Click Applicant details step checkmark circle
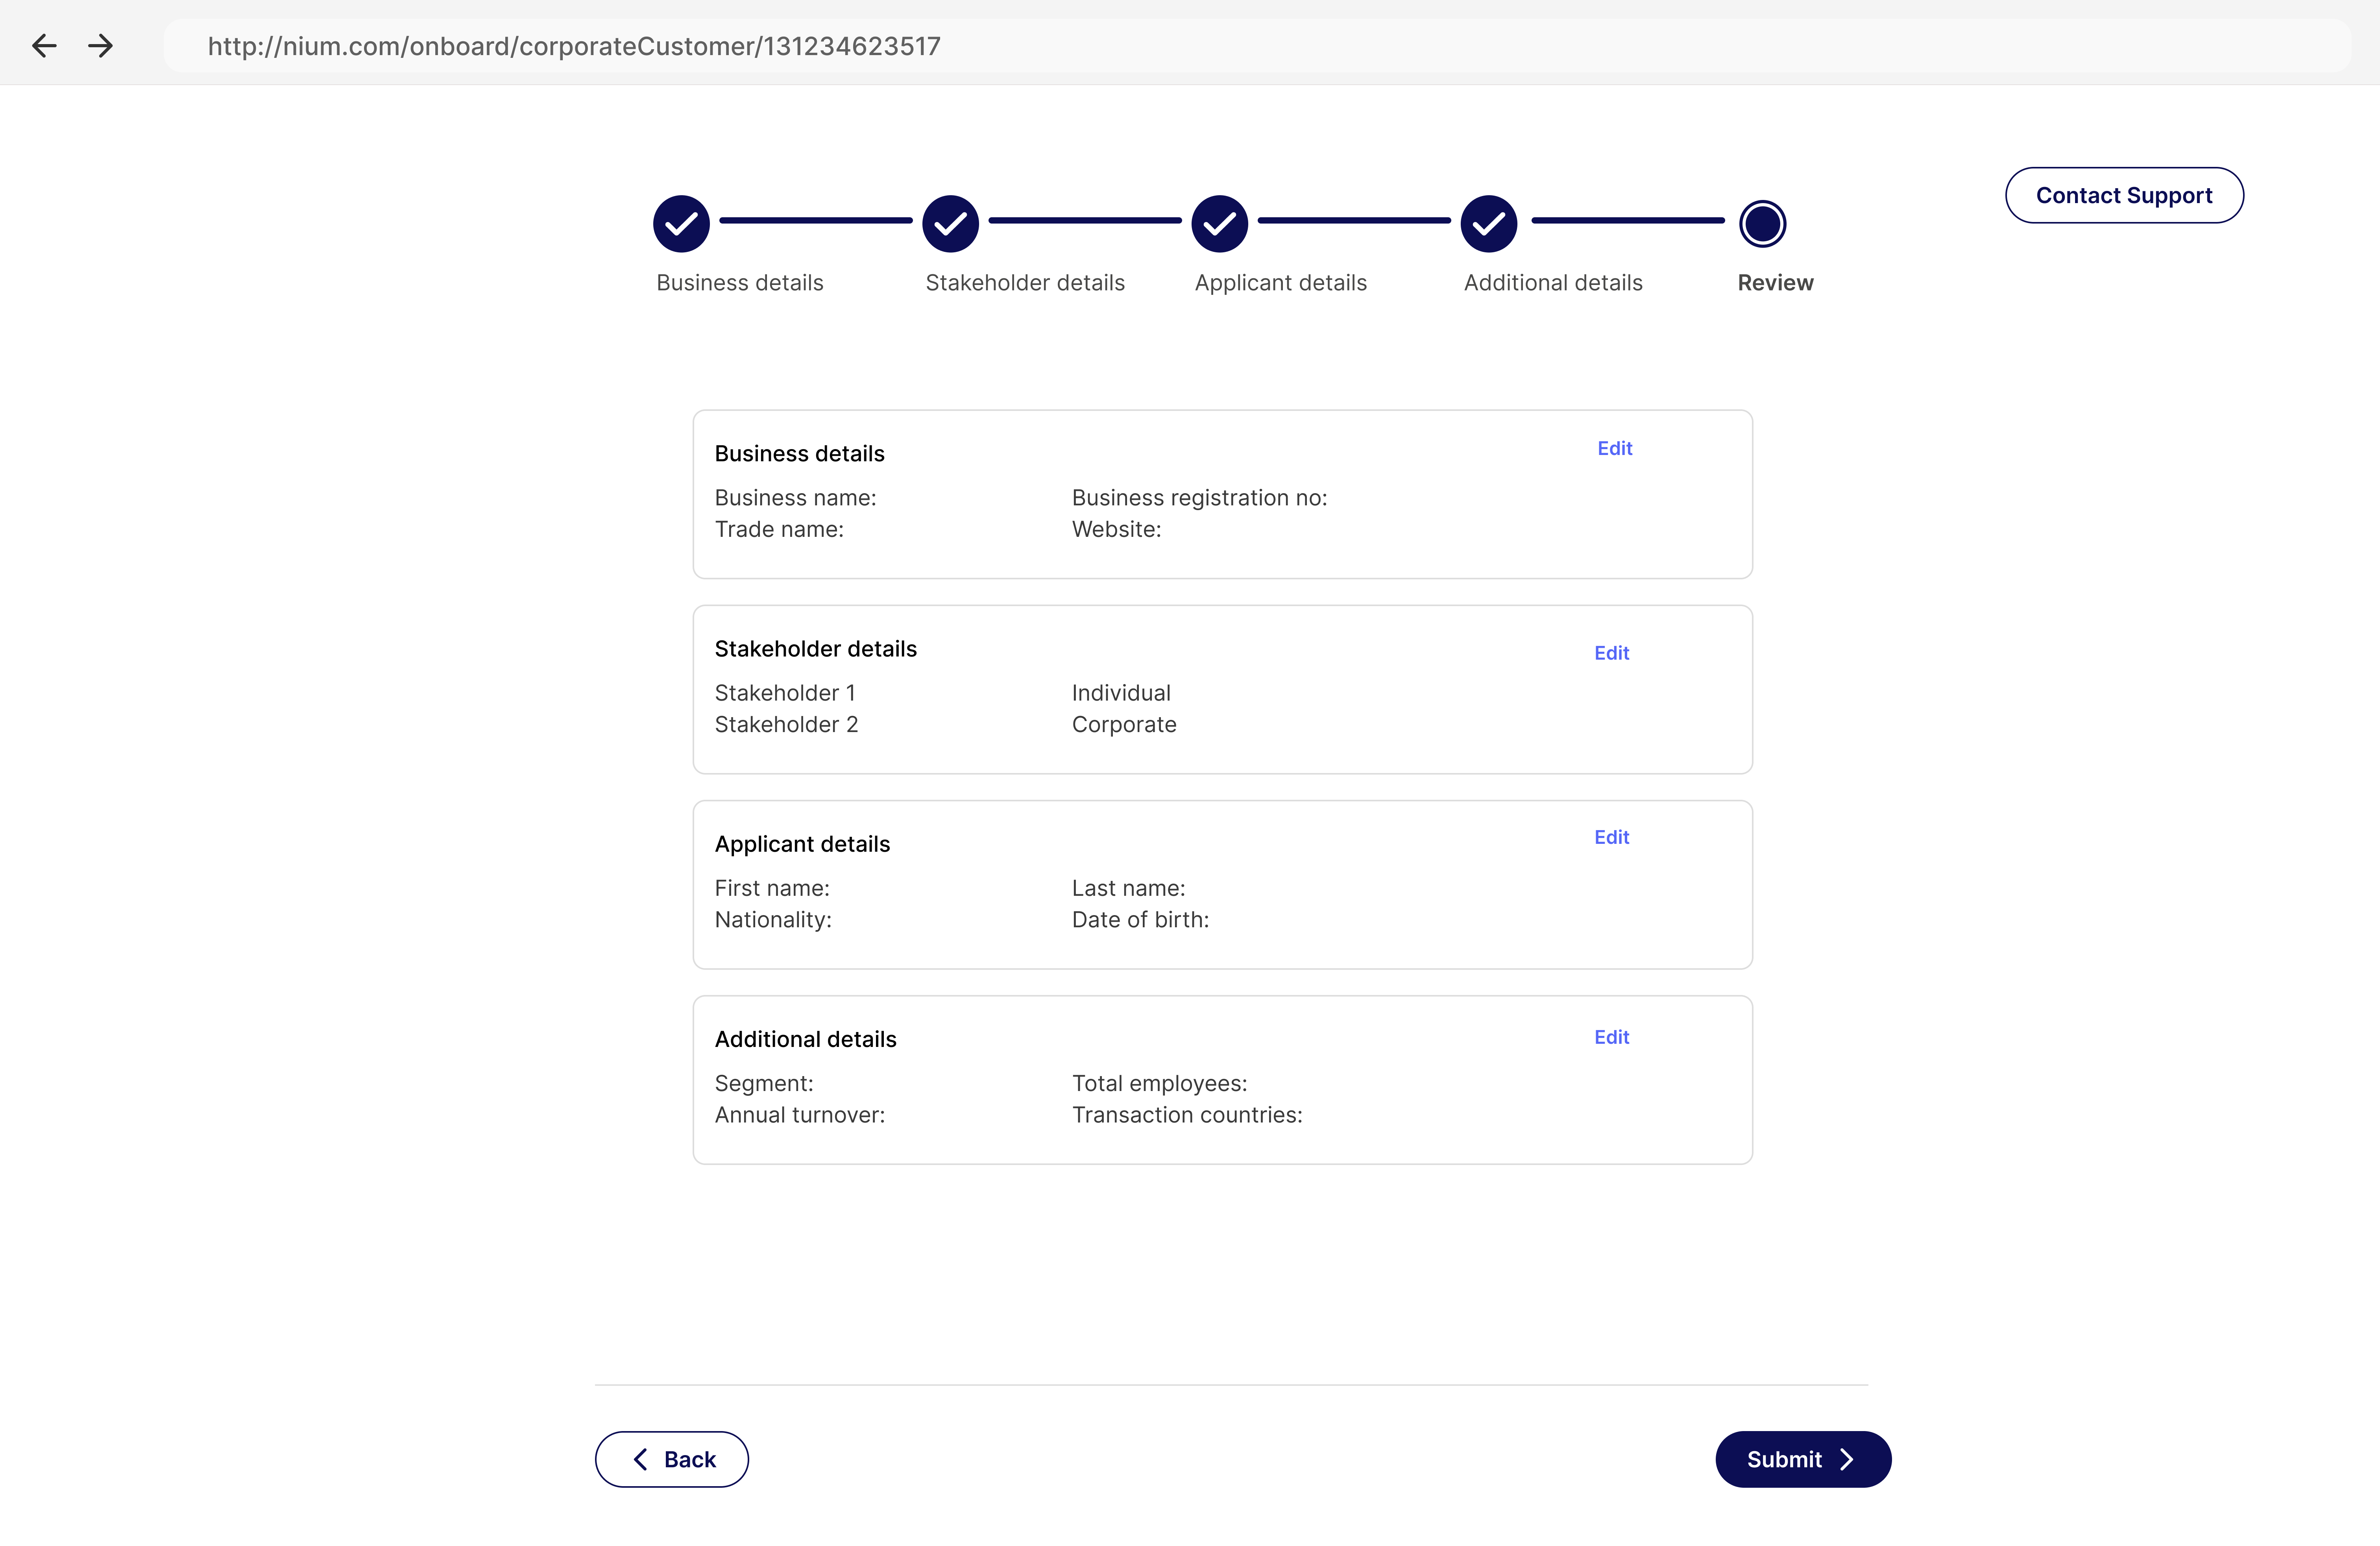The width and height of the screenshot is (2380, 1546). (1219, 224)
